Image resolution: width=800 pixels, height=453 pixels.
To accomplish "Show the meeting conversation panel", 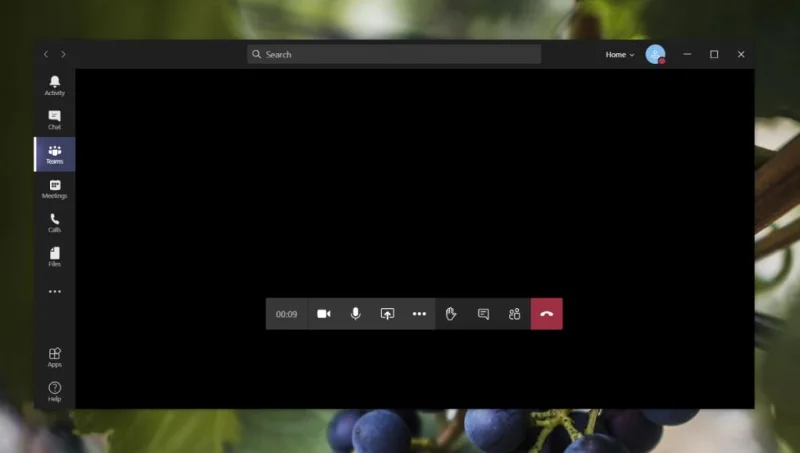I will 483,314.
